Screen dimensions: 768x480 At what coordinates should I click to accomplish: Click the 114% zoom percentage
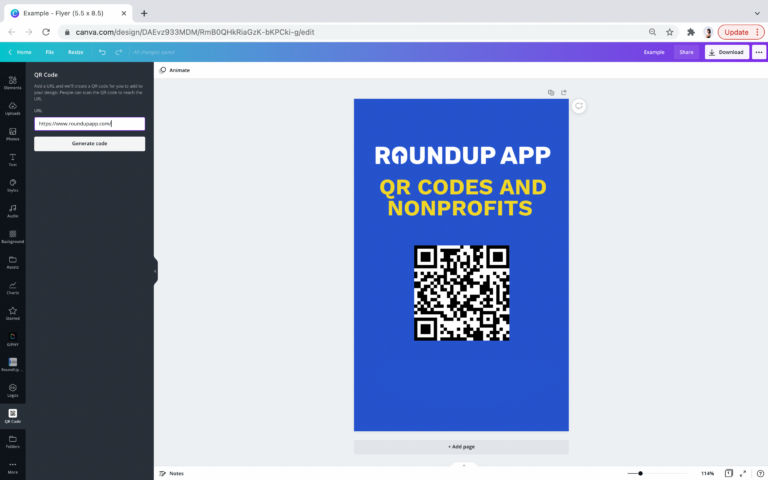(707, 473)
